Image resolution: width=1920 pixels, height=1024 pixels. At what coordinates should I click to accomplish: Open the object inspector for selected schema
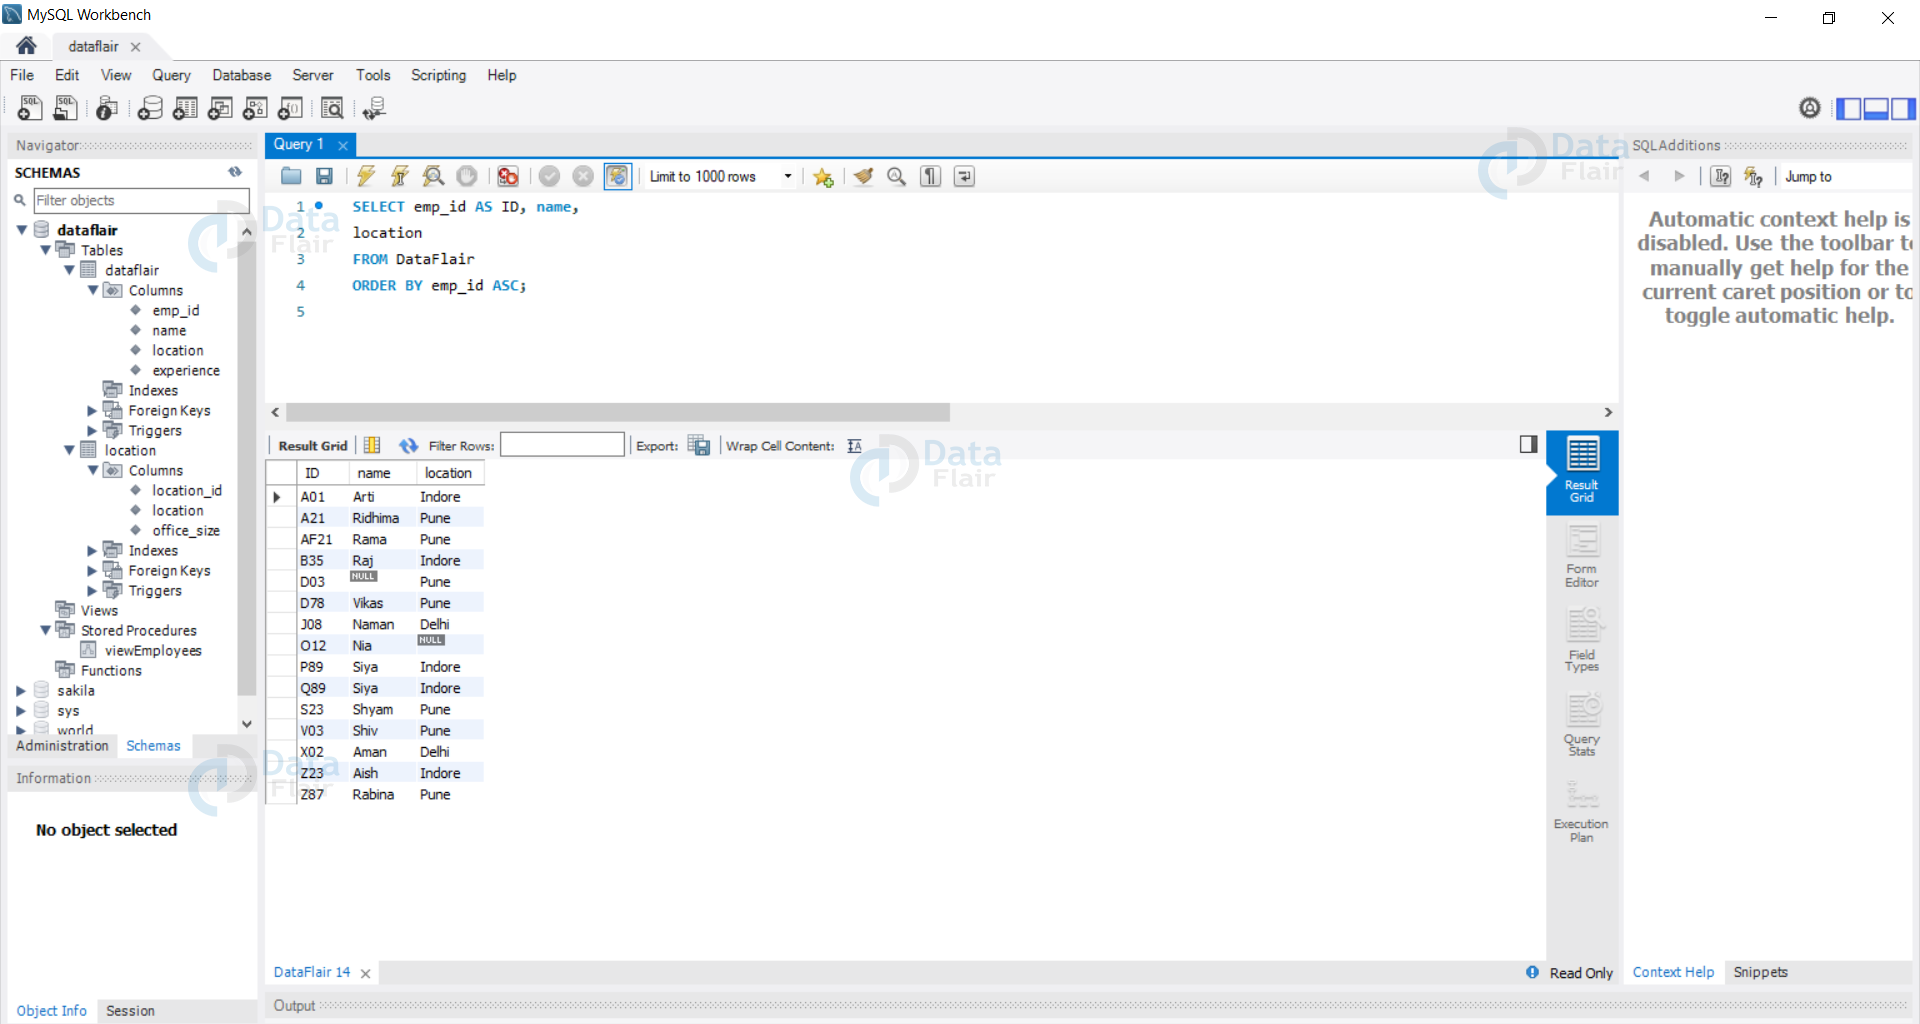click(x=107, y=108)
